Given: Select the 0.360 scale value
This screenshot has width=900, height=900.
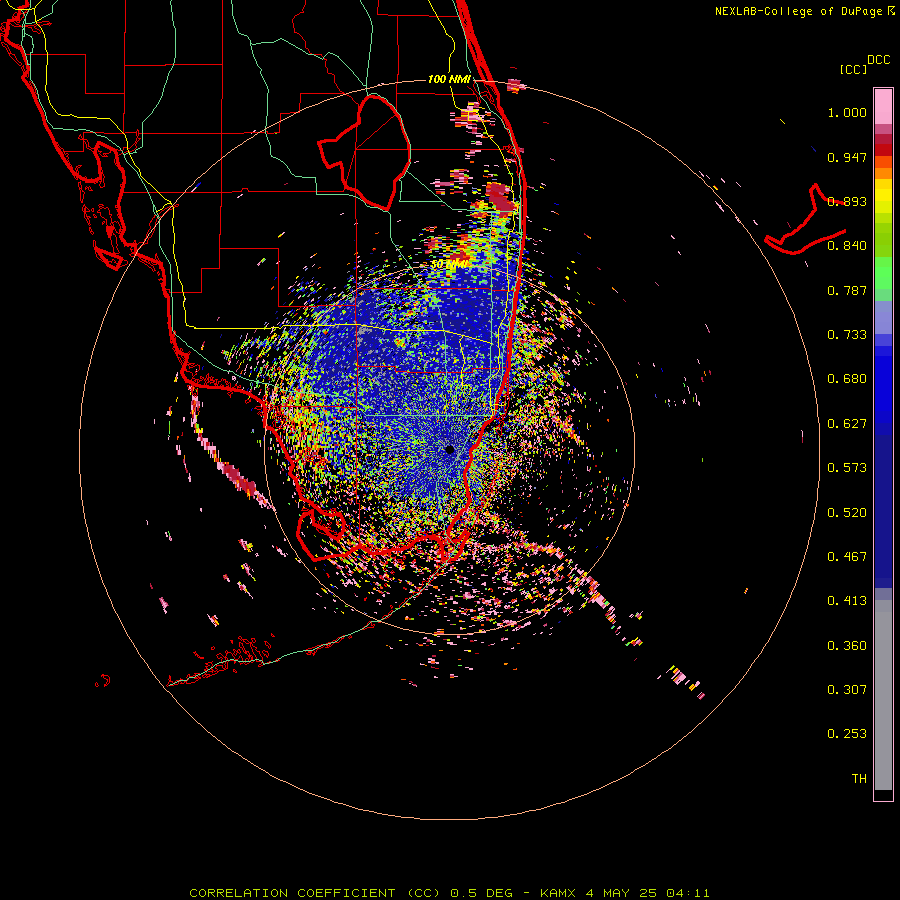Looking at the screenshot, I should pyautogui.click(x=847, y=645).
